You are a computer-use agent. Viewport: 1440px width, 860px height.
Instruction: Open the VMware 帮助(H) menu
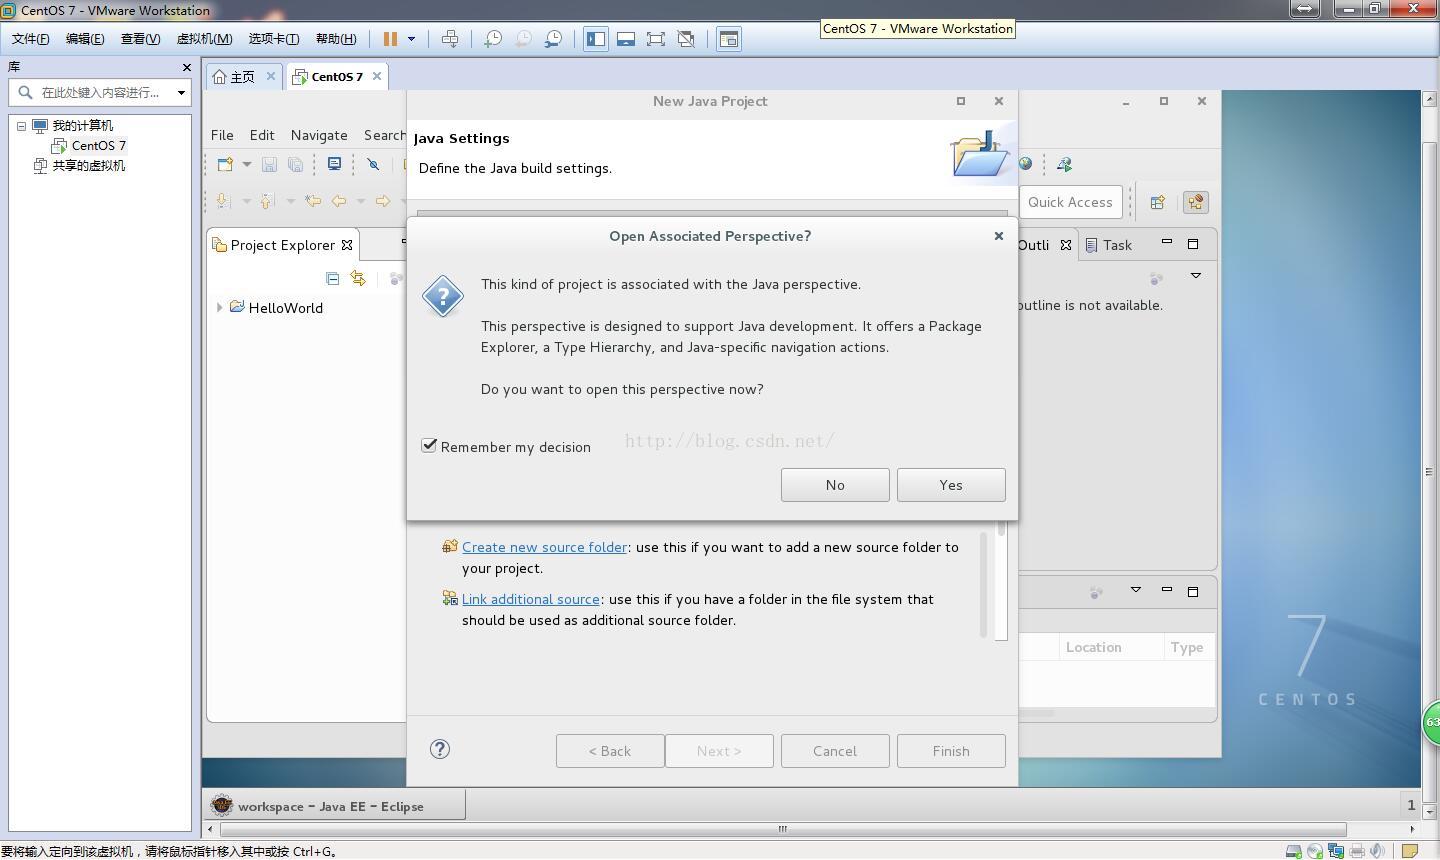click(x=335, y=39)
